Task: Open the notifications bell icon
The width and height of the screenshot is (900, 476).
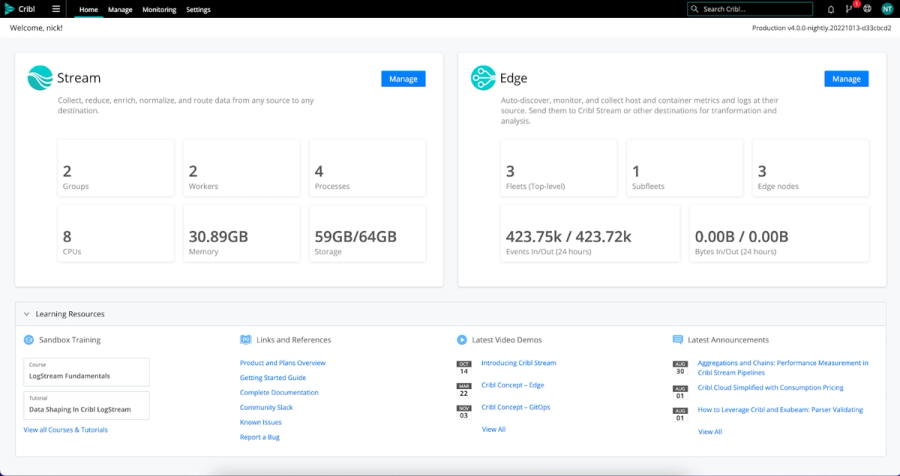Action: click(831, 9)
